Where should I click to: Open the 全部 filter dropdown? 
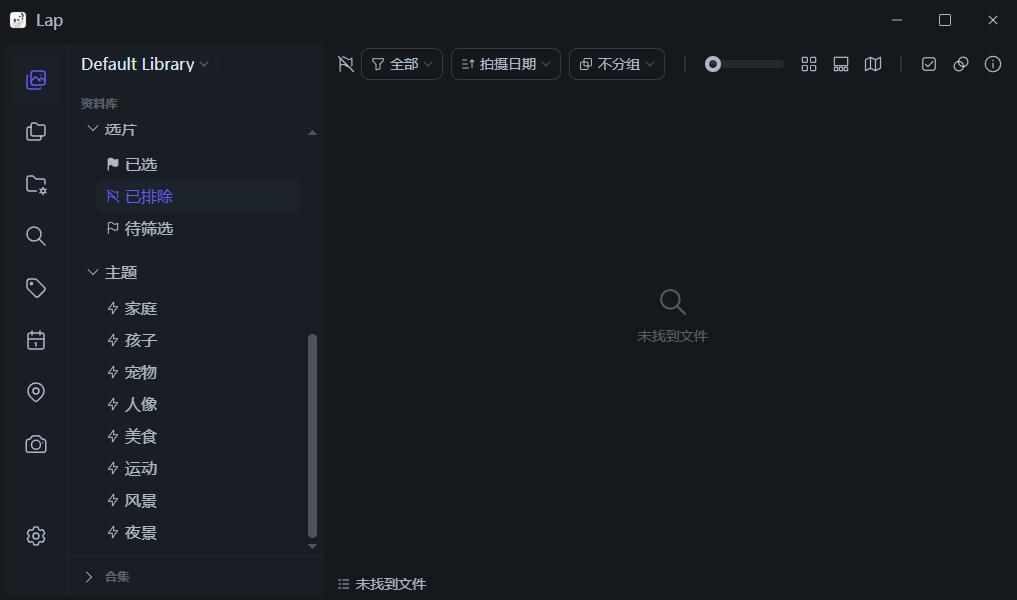tap(401, 64)
